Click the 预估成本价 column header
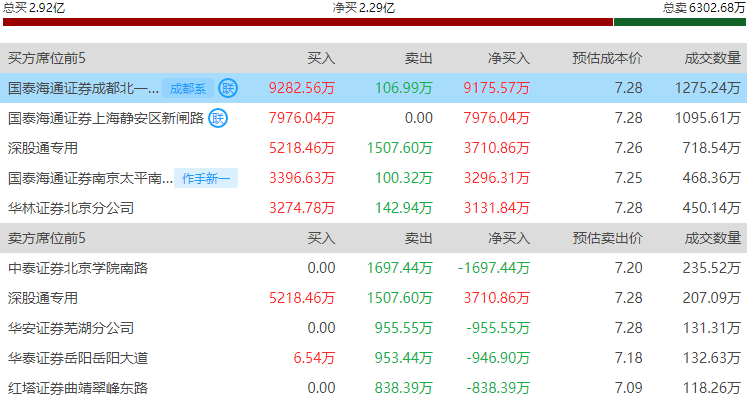The width and height of the screenshot is (747, 397). pos(607,58)
